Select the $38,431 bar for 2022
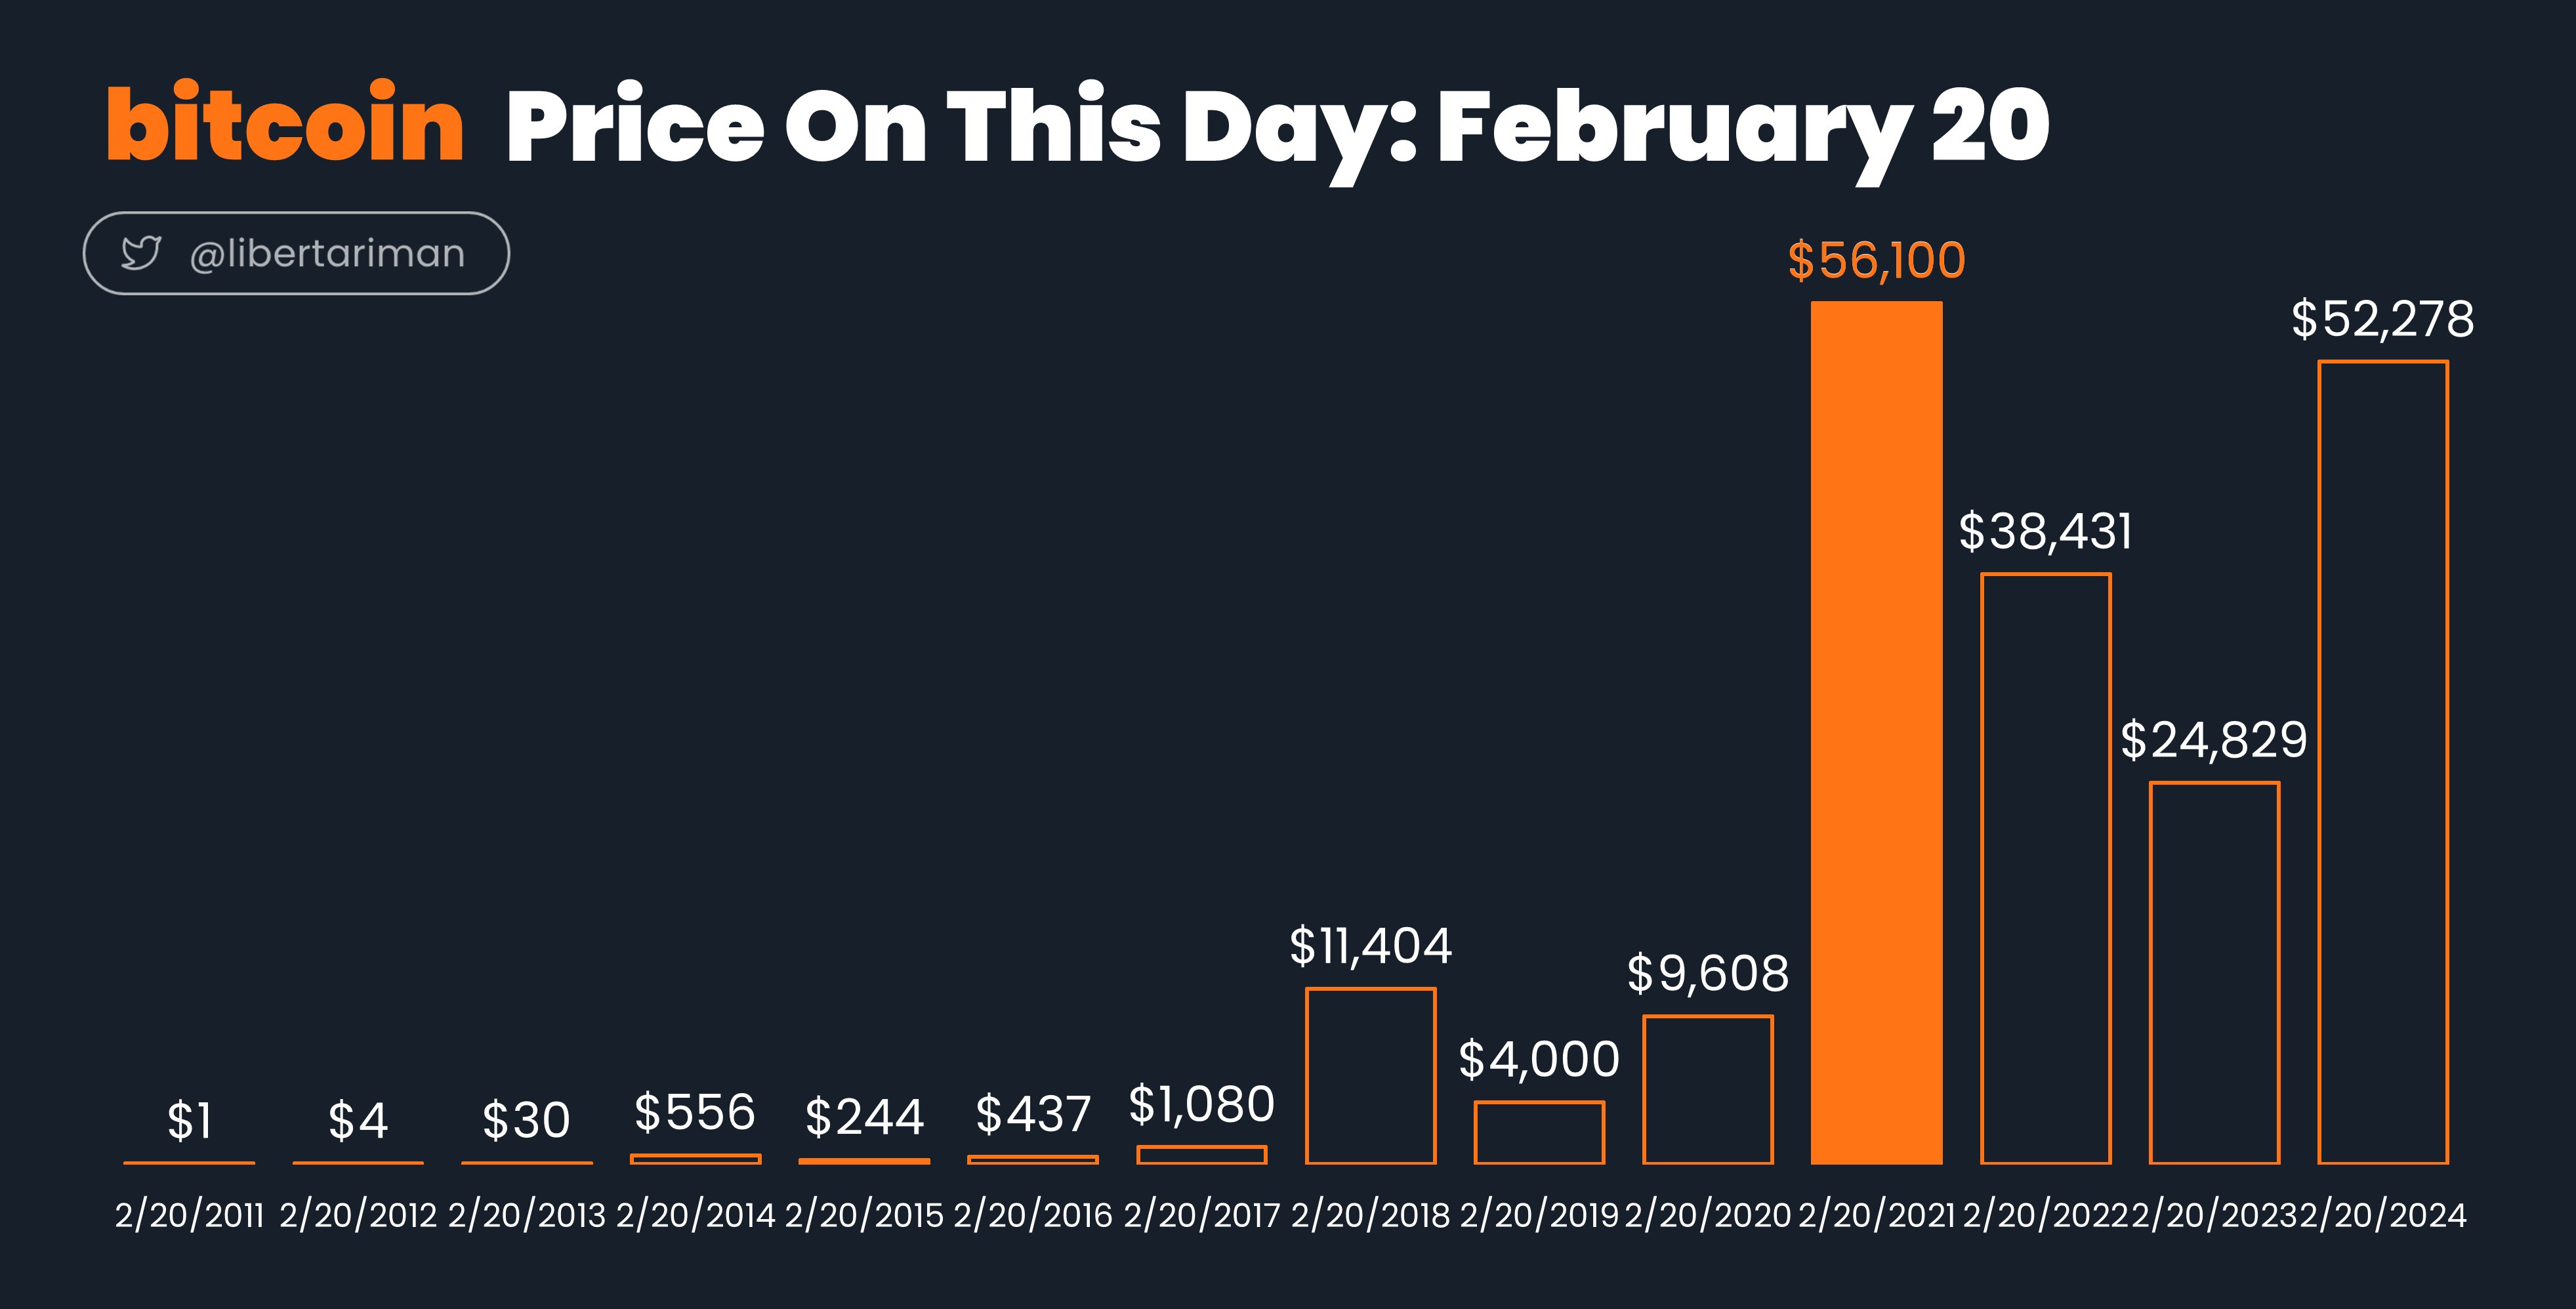Image resolution: width=2576 pixels, height=1309 pixels. [2046, 868]
